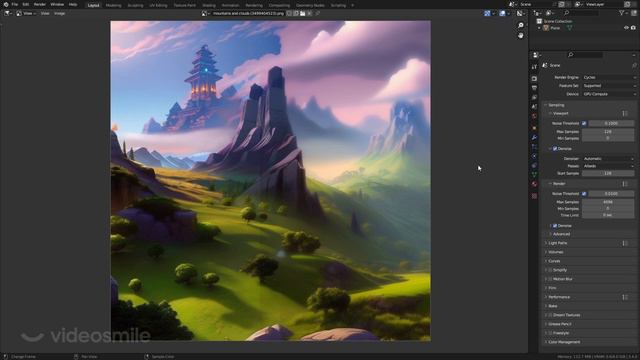Open the Help menu

[73, 4]
